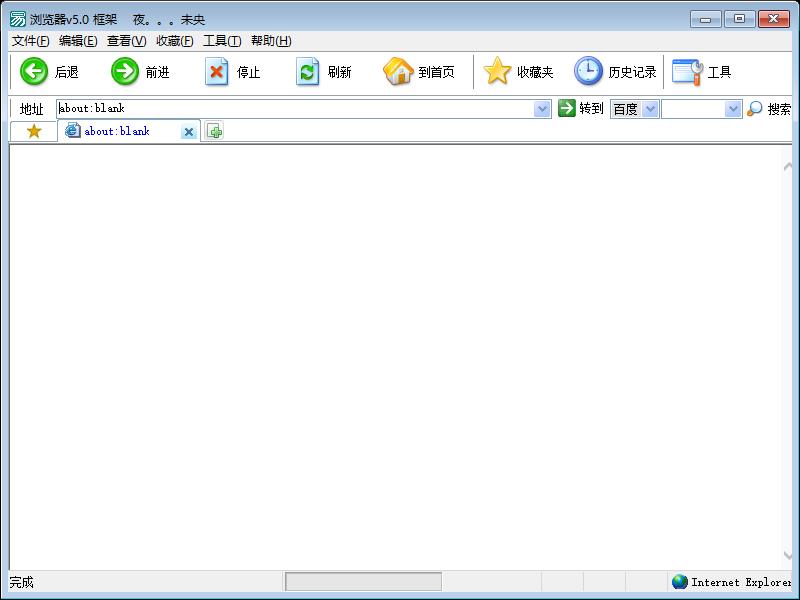Click the 完成 status text
Image resolution: width=800 pixels, height=600 pixels.
pyautogui.click(x=21, y=582)
